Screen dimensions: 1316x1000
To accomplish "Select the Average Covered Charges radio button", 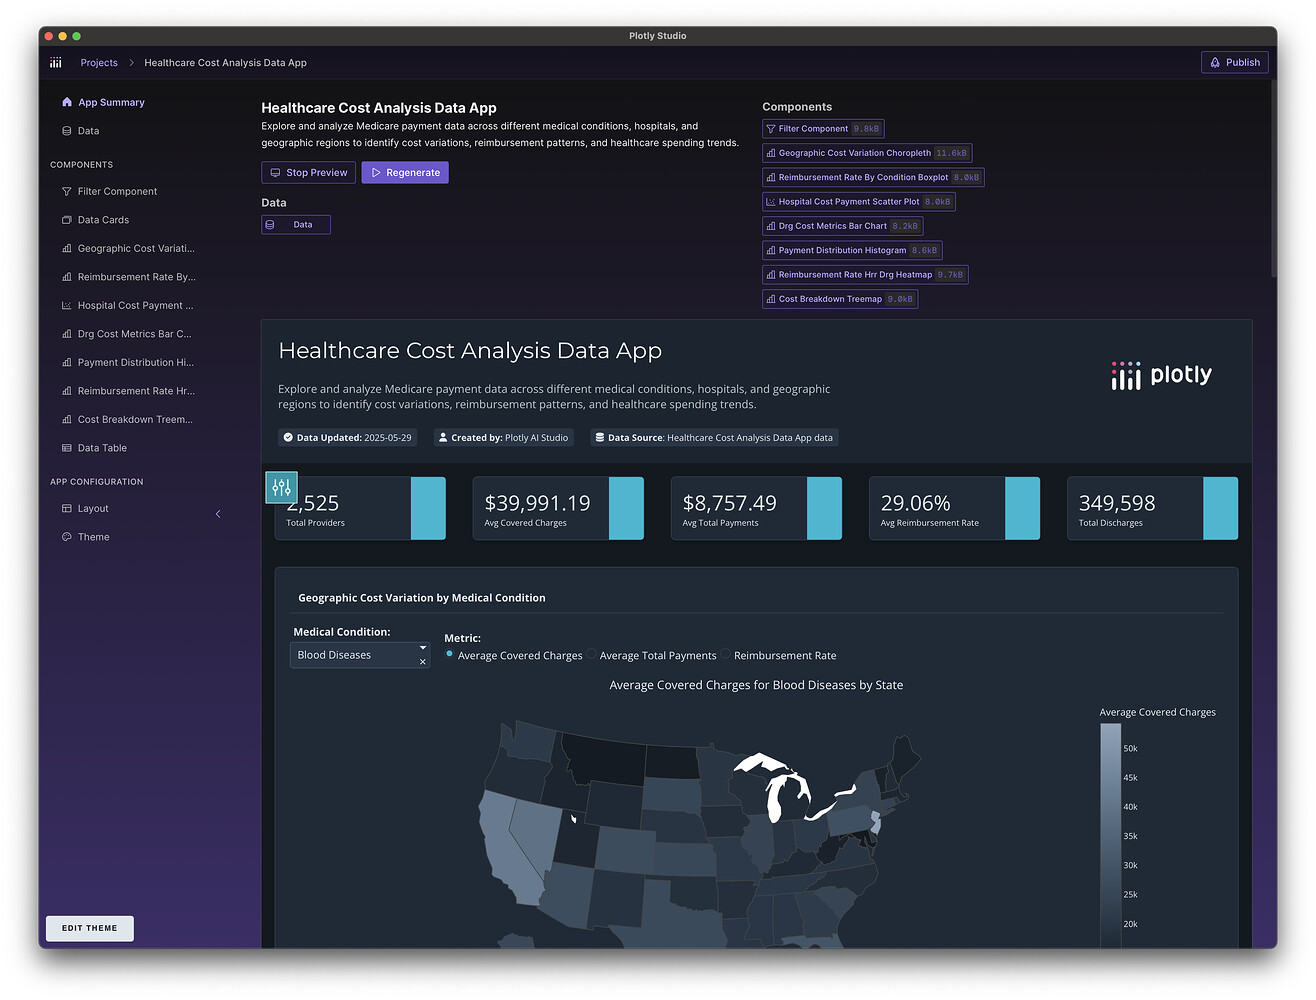I will pos(451,655).
